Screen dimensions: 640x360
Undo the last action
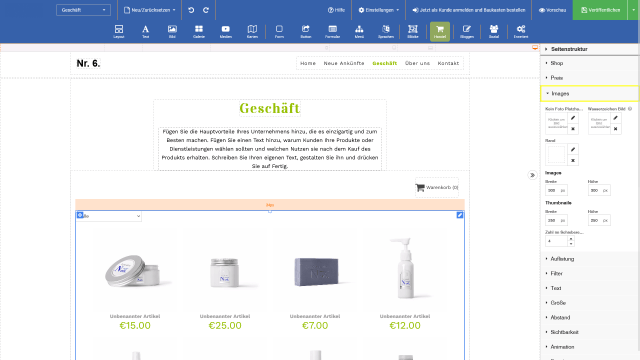[191, 10]
